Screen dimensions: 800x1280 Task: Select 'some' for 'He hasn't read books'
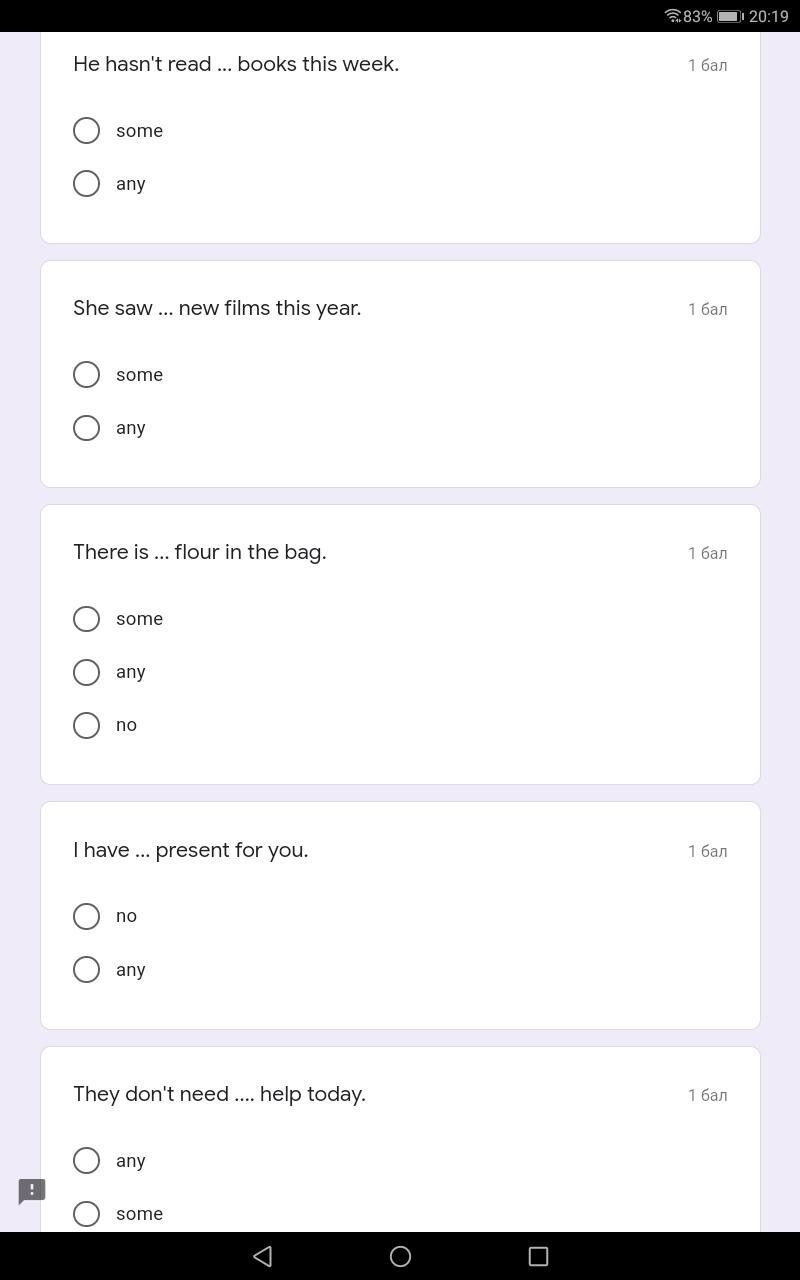[86, 131]
